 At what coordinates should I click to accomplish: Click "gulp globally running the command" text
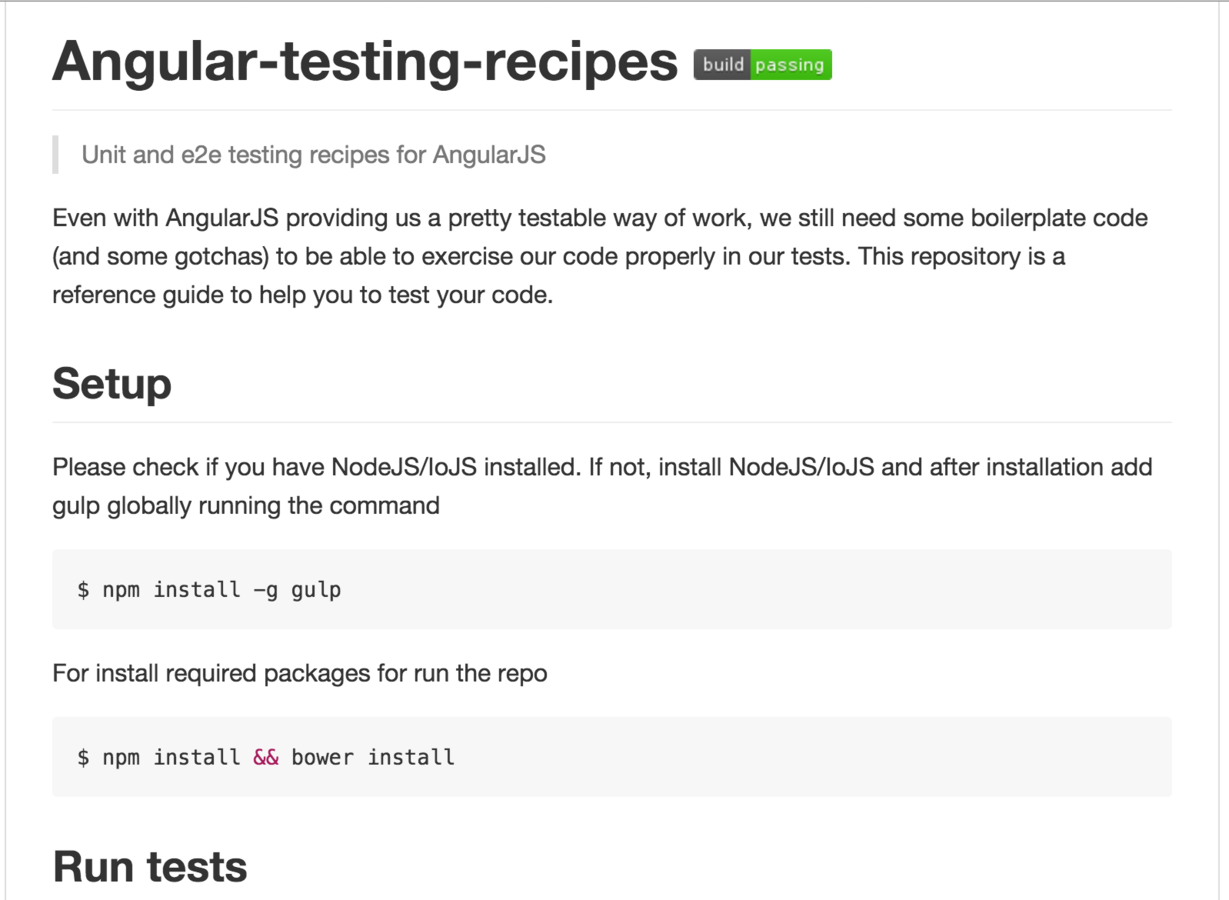(x=246, y=505)
